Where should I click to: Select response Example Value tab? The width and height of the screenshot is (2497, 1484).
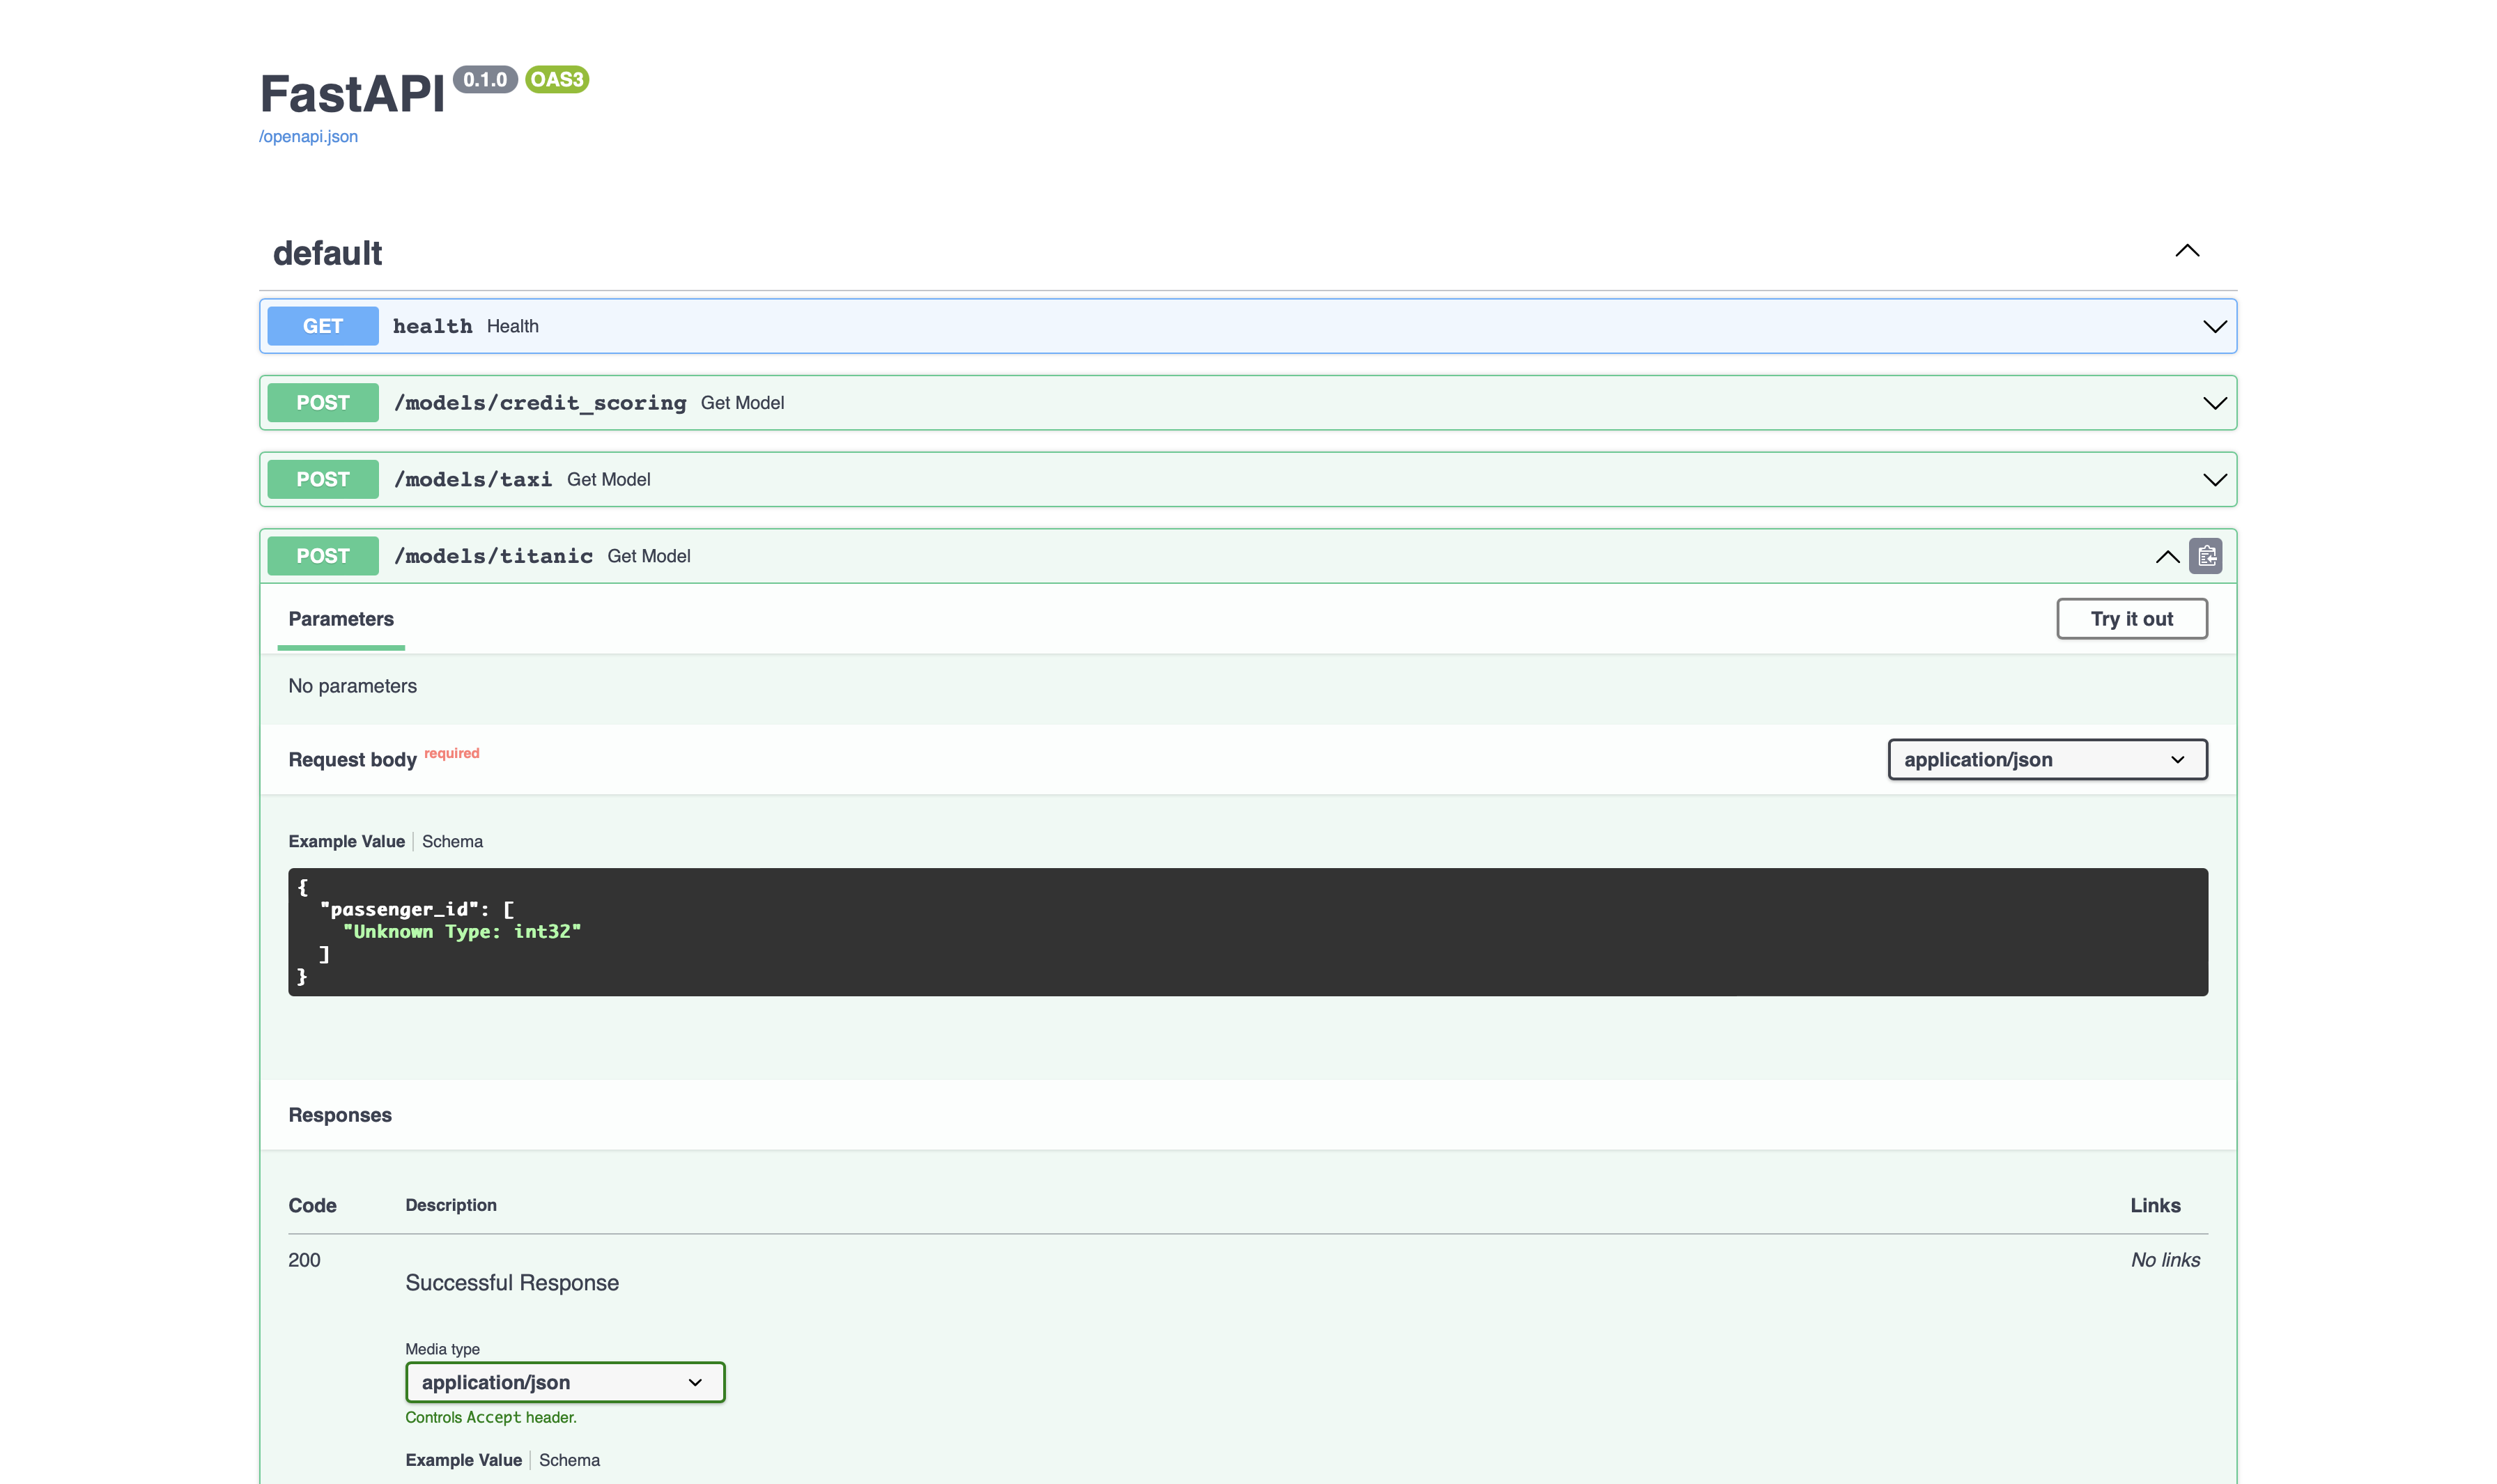click(463, 1460)
